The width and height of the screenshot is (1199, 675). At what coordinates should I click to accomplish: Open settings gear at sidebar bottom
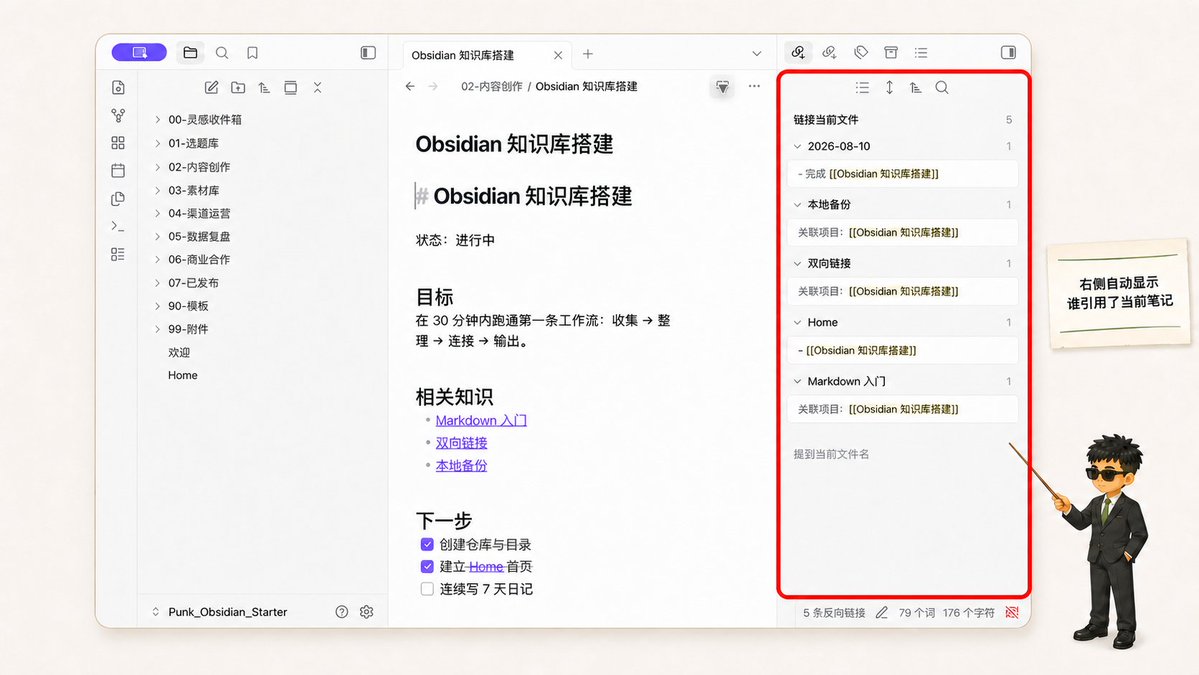(366, 612)
